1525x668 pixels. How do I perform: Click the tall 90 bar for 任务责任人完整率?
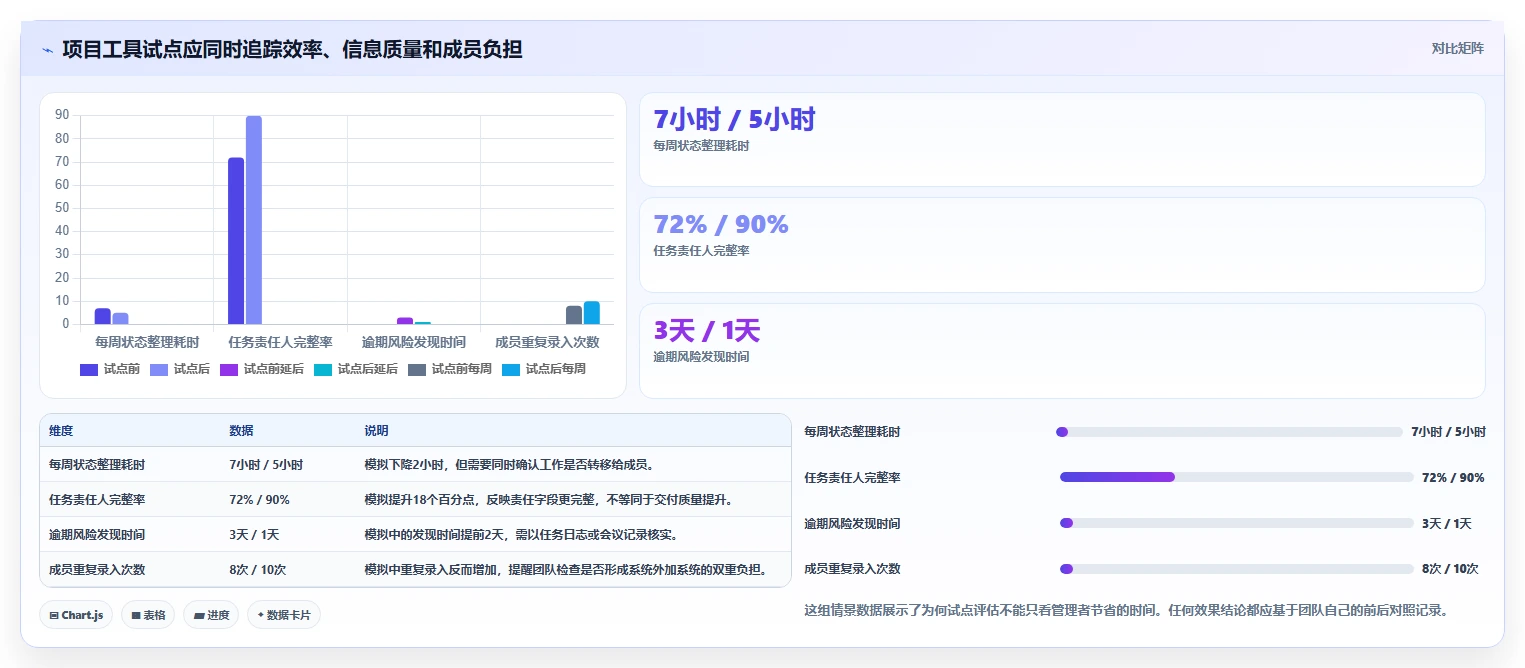tap(254, 220)
